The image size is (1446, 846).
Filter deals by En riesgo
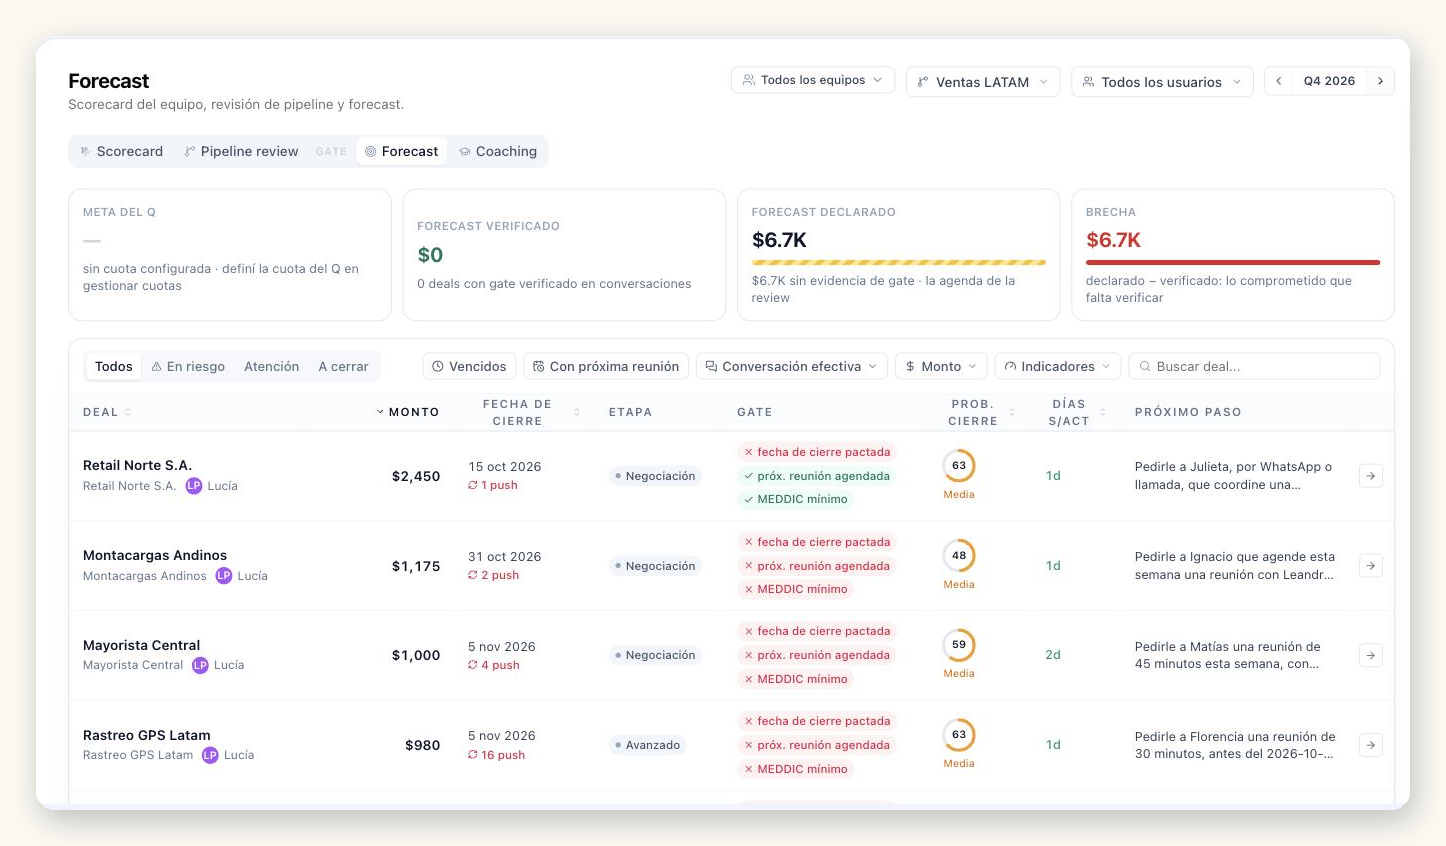coord(188,367)
